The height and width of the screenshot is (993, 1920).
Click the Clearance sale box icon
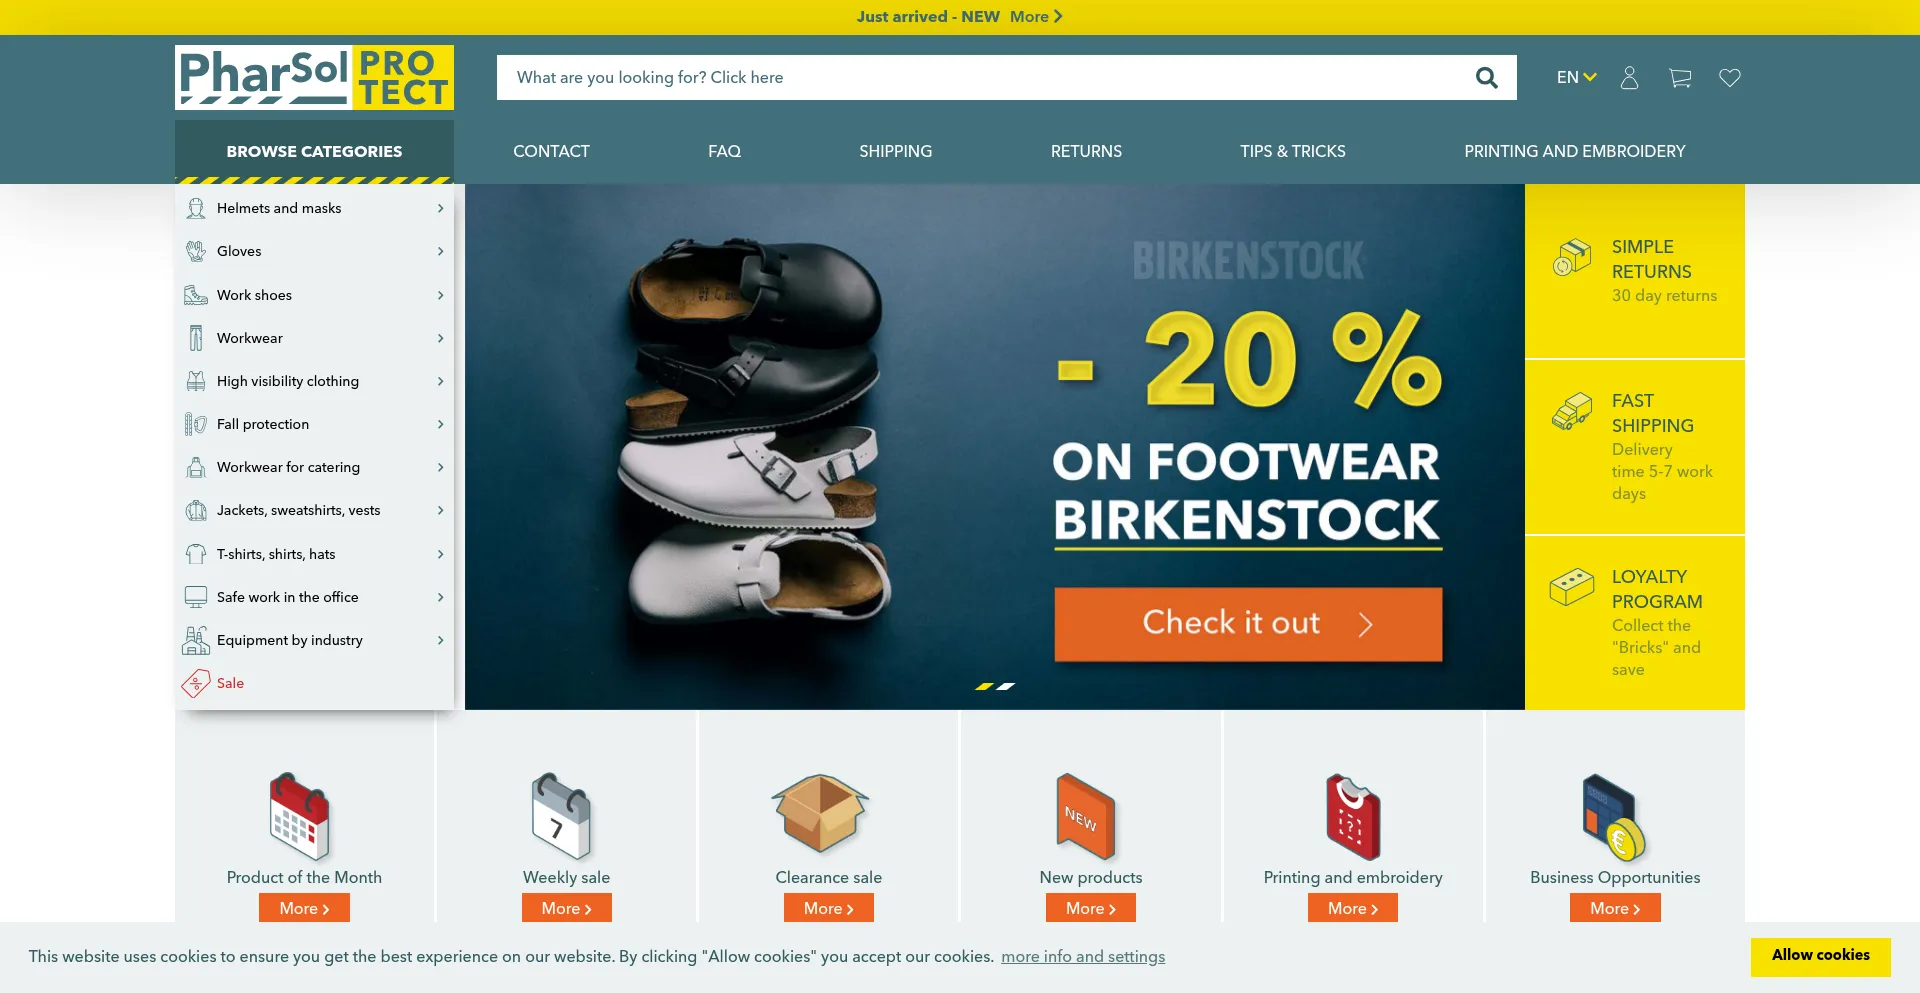click(820, 814)
